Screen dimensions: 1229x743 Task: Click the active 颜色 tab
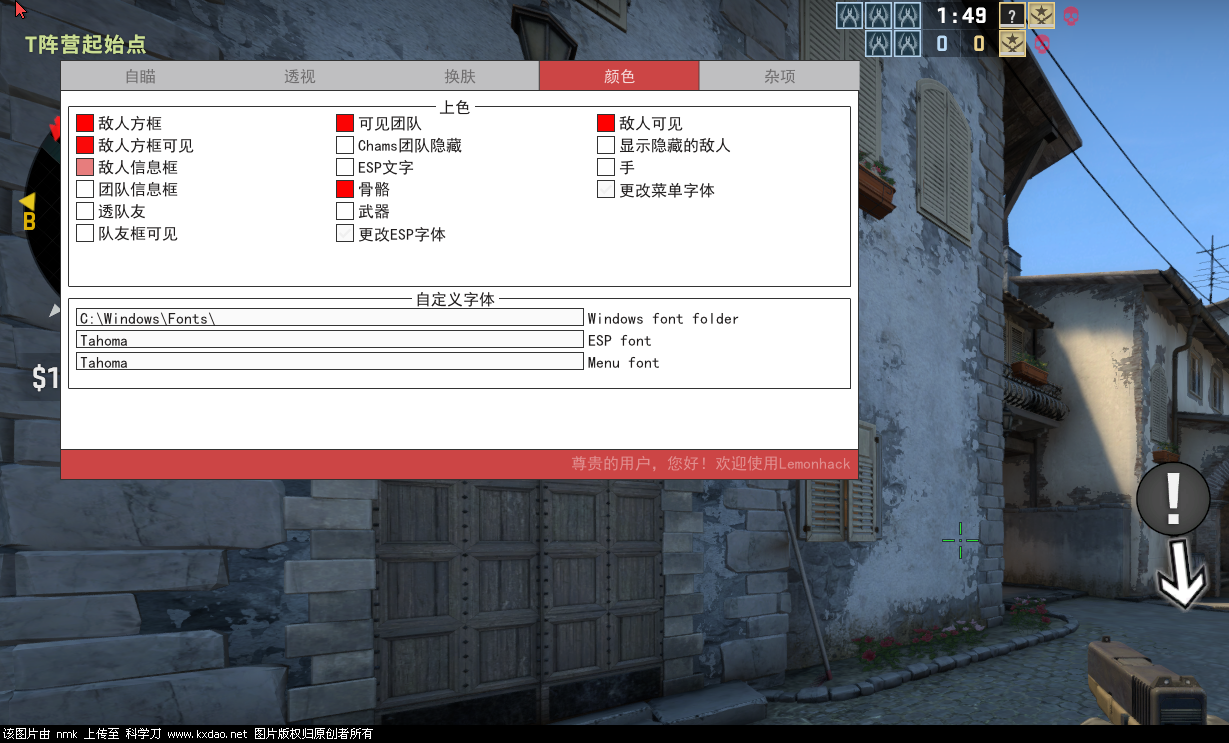coord(619,76)
